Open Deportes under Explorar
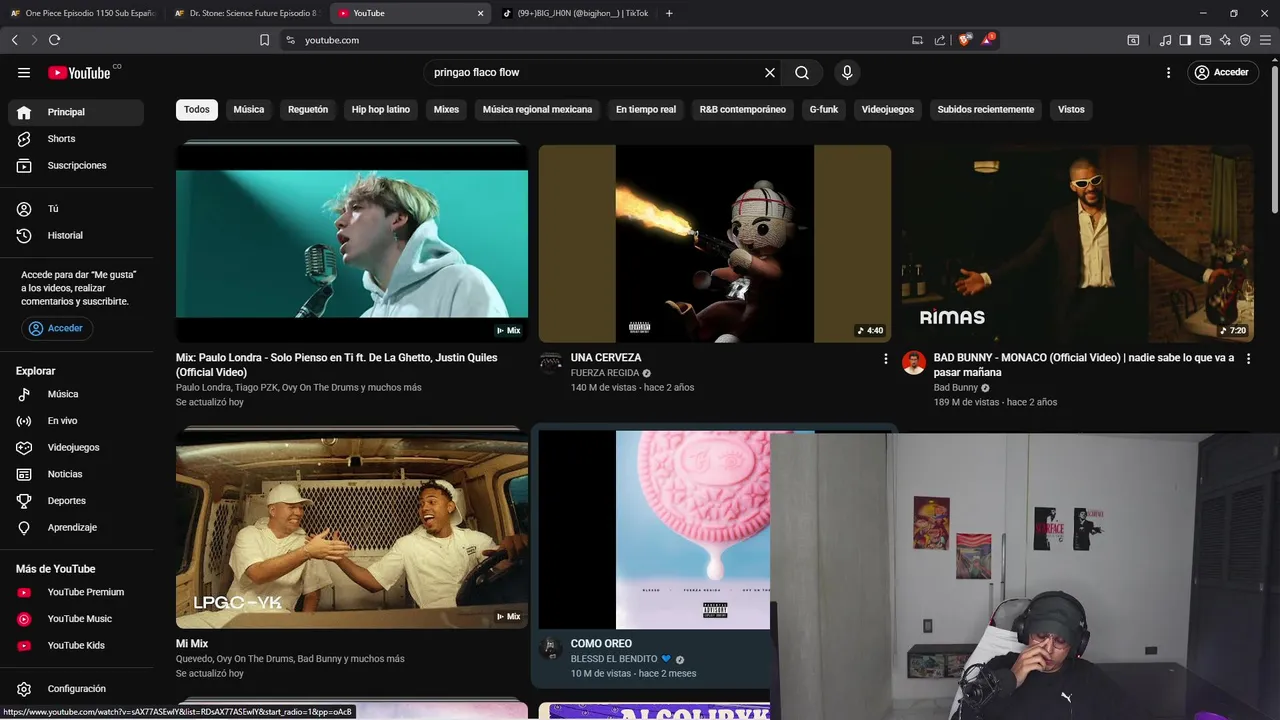The height and width of the screenshot is (720, 1280). coord(76,500)
